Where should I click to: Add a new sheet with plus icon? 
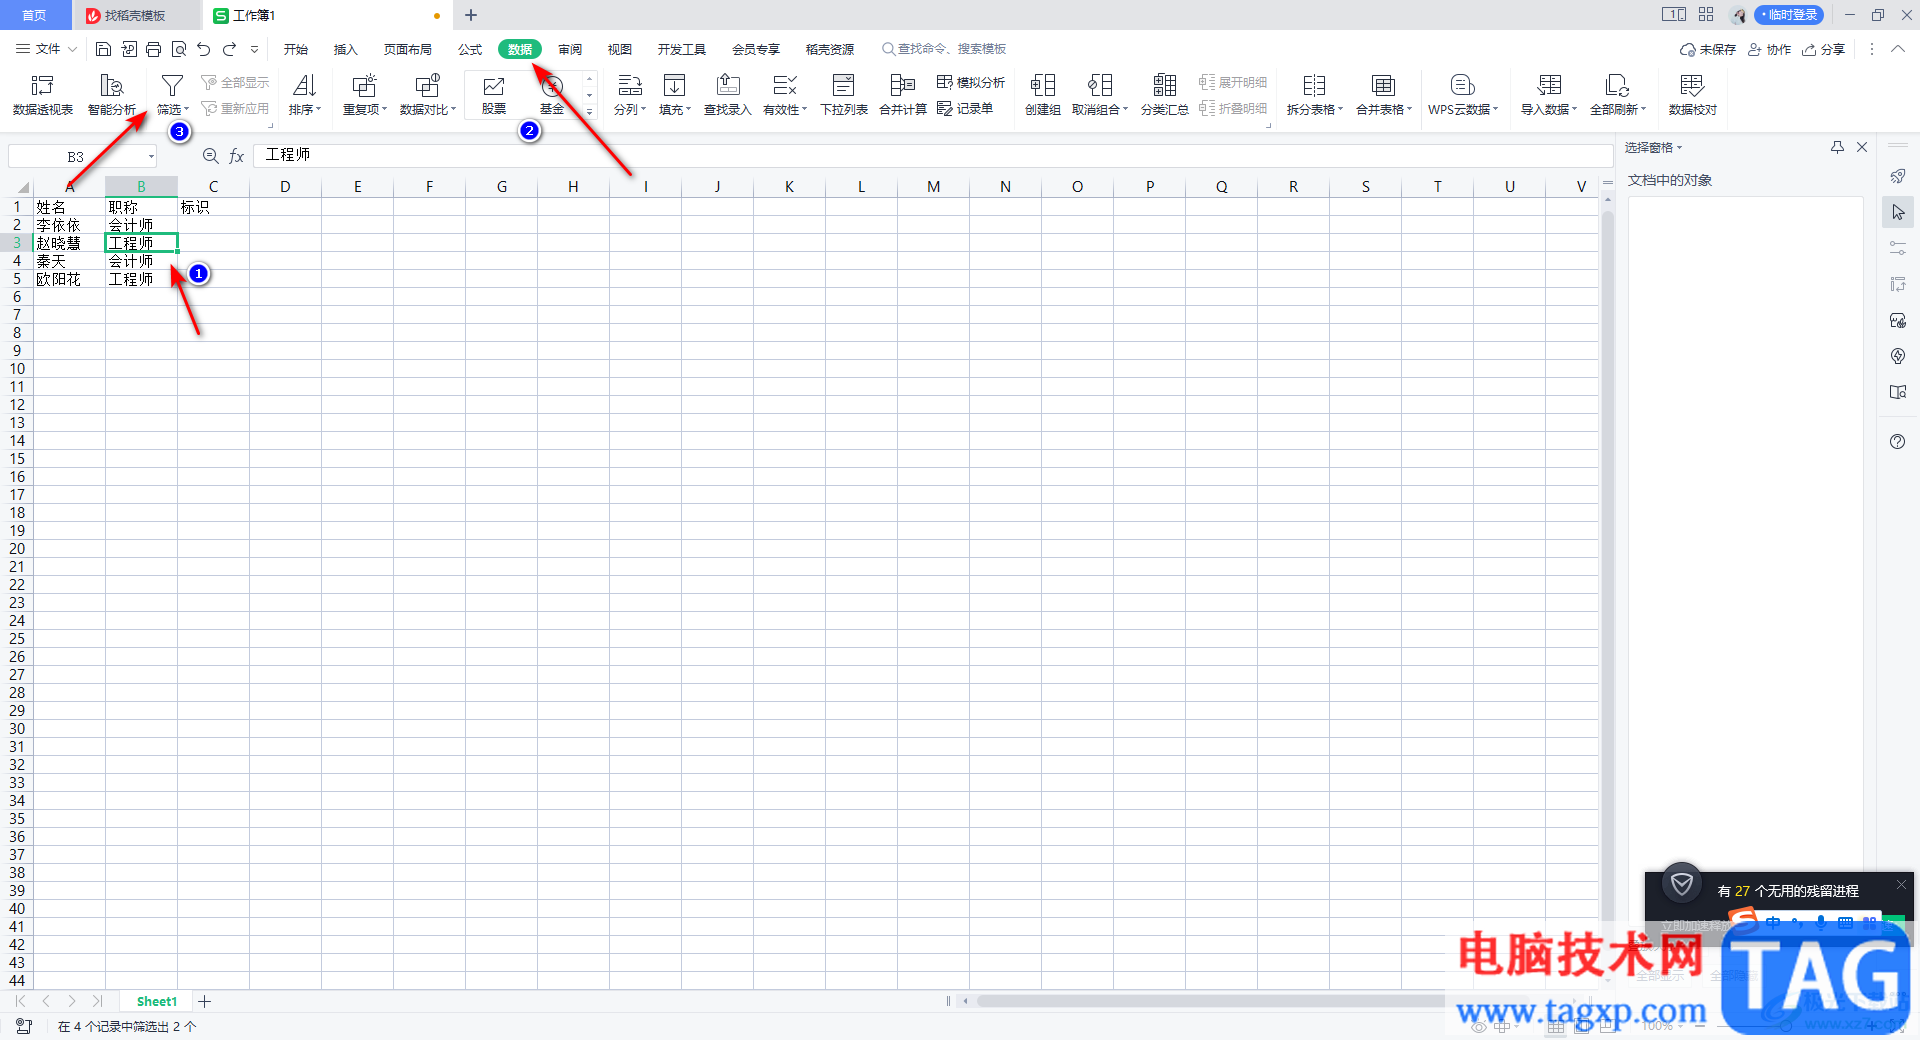[x=205, y=1001]
